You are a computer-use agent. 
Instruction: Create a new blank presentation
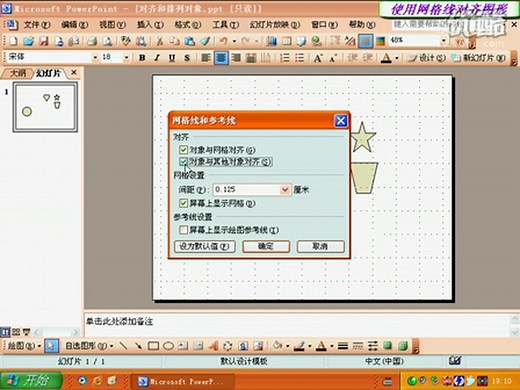[13, 41]
